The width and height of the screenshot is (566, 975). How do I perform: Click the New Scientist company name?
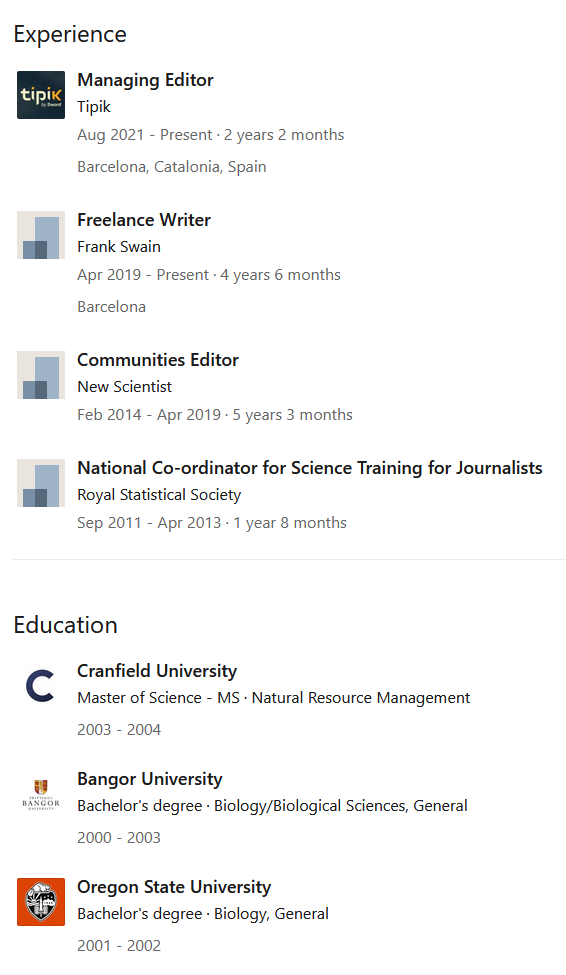tap(124, 387)
